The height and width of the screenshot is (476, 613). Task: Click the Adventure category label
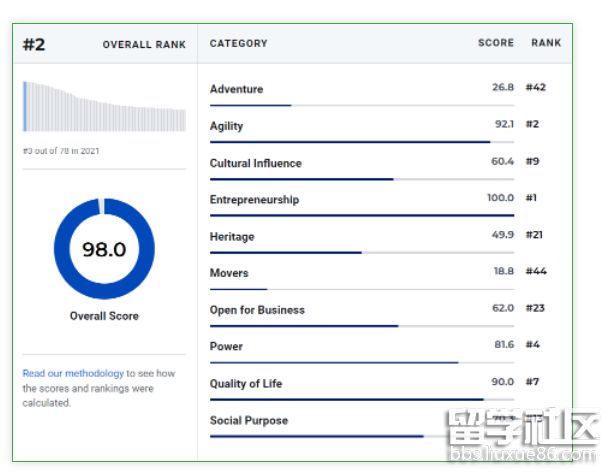236,89
